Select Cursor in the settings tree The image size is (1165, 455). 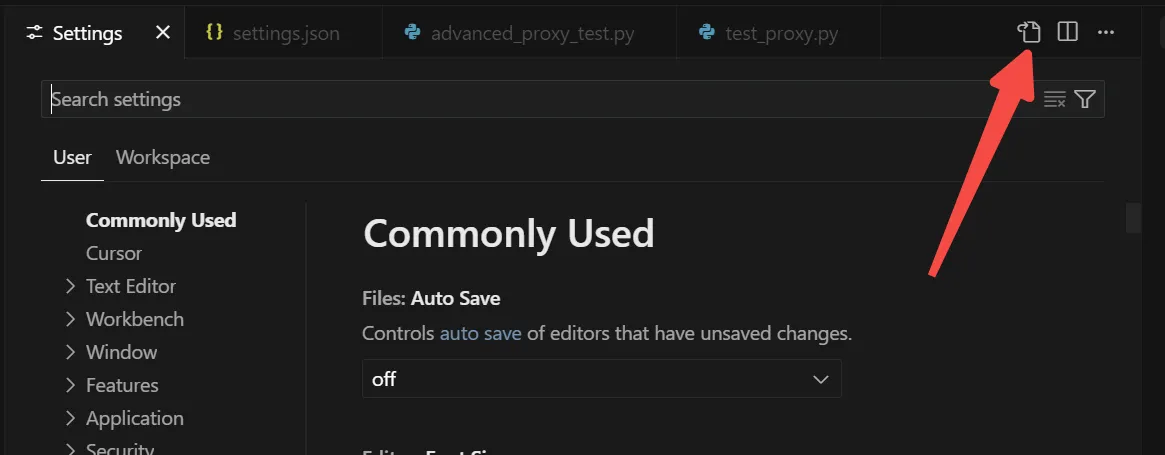point(114,254)
